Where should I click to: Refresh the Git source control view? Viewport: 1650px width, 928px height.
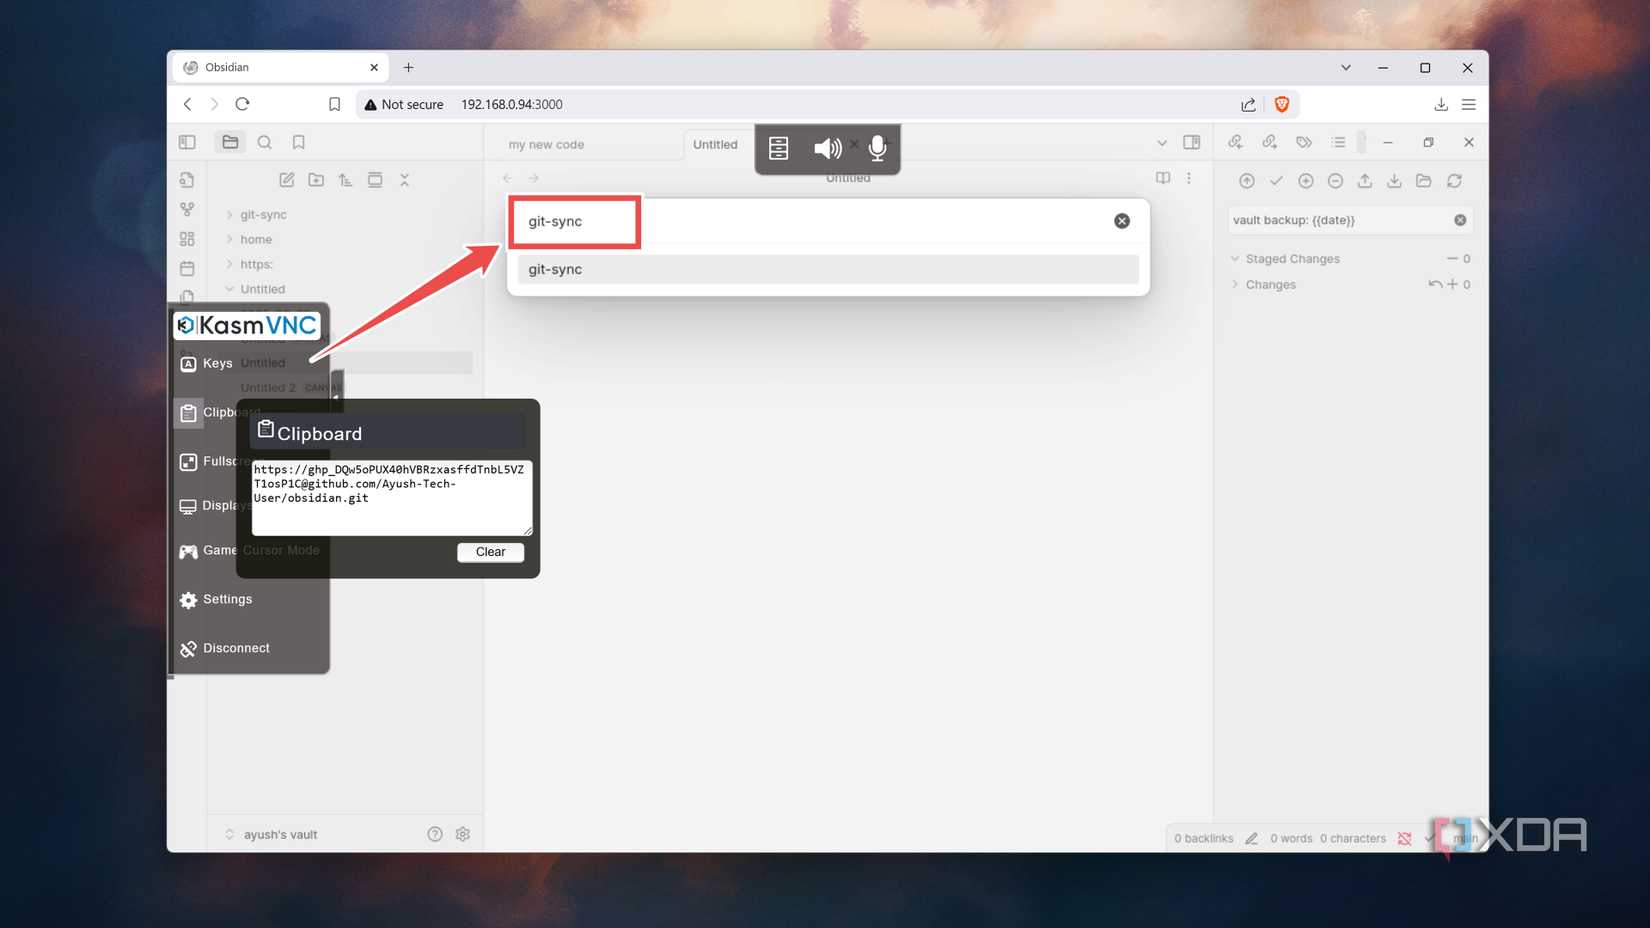point(1455,181)
